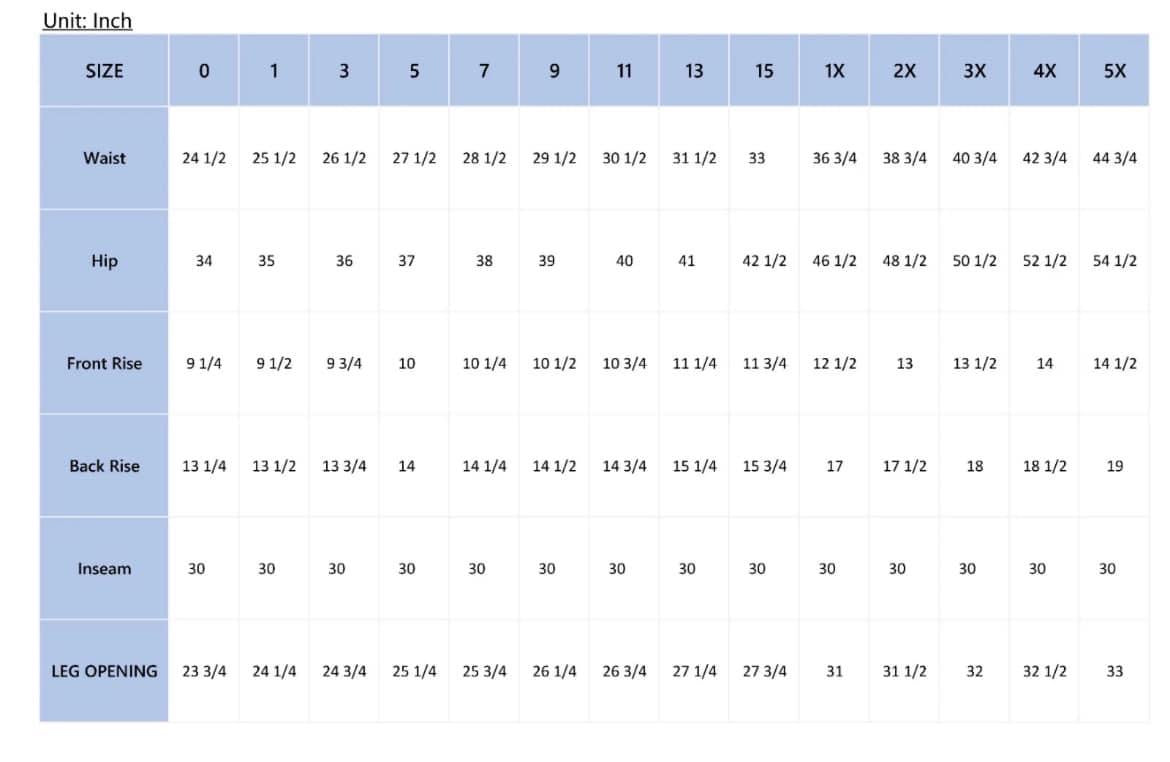This screenshot has height=762, width=1170.
Task: Select hip measurement 54 1/2 cell
Action: click(1114, 261)
